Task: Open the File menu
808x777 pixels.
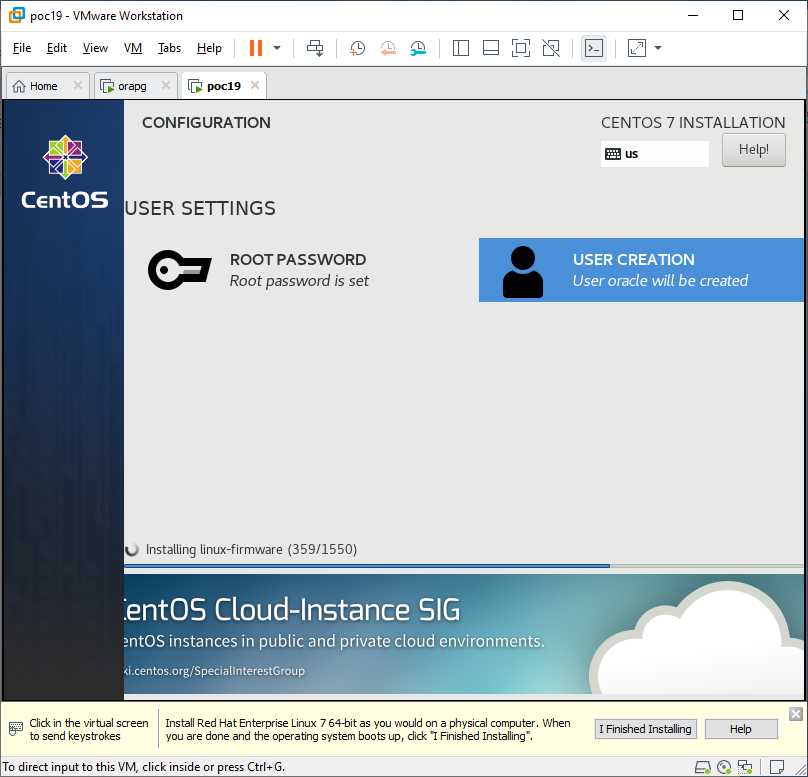Action: [22, 48]
